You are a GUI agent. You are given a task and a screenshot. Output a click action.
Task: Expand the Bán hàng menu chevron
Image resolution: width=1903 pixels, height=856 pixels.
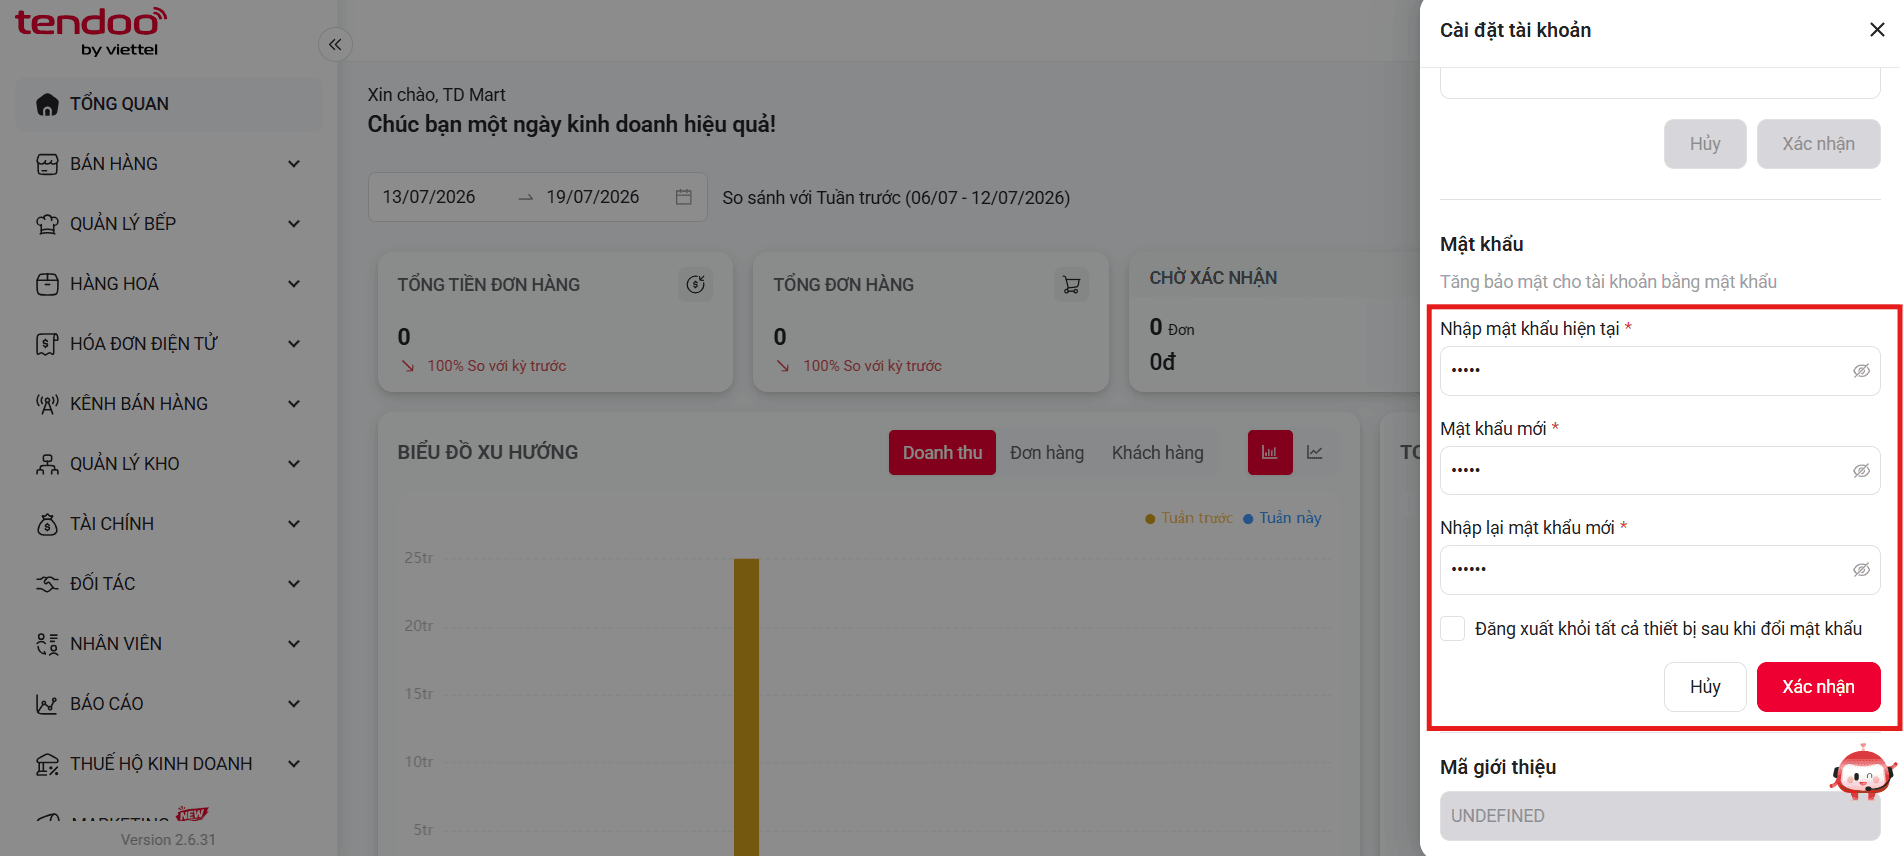click(294, 164)
